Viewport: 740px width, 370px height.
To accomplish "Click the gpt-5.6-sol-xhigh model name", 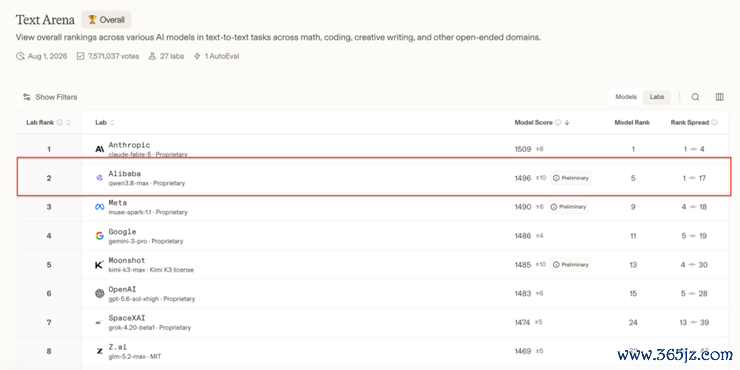I will click(134, 299).
